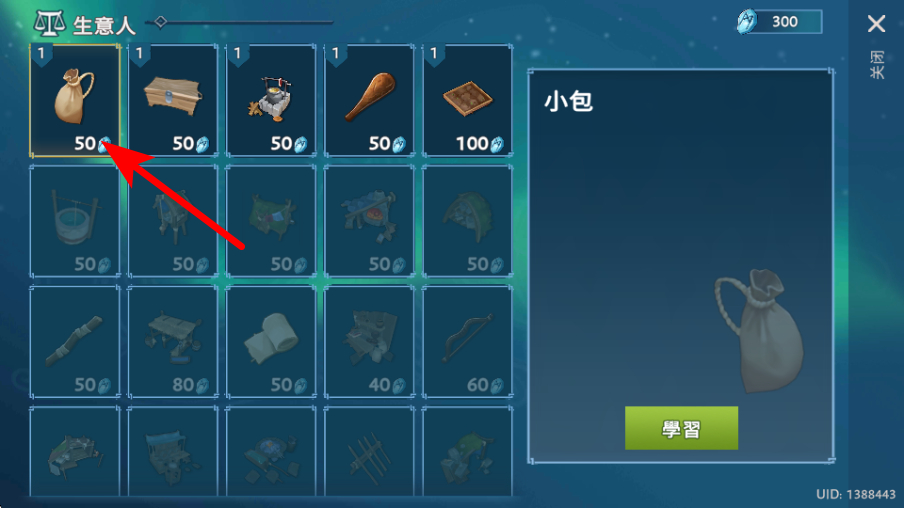Select the small pouch item costing 50
The height and width of the screenshot is (508, 904).
point(75,100)
